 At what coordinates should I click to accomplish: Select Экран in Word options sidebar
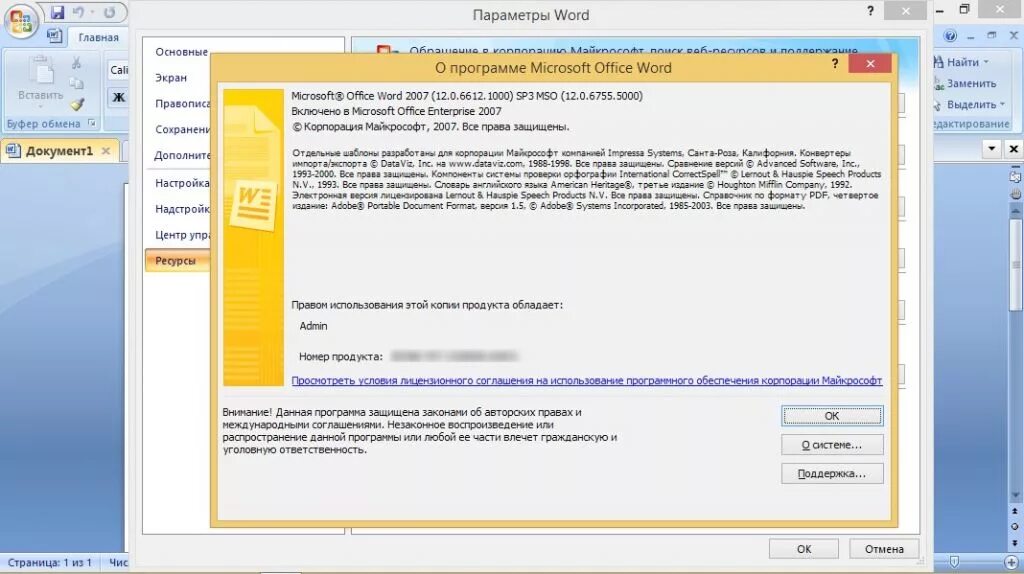click(x=171, y=78)
